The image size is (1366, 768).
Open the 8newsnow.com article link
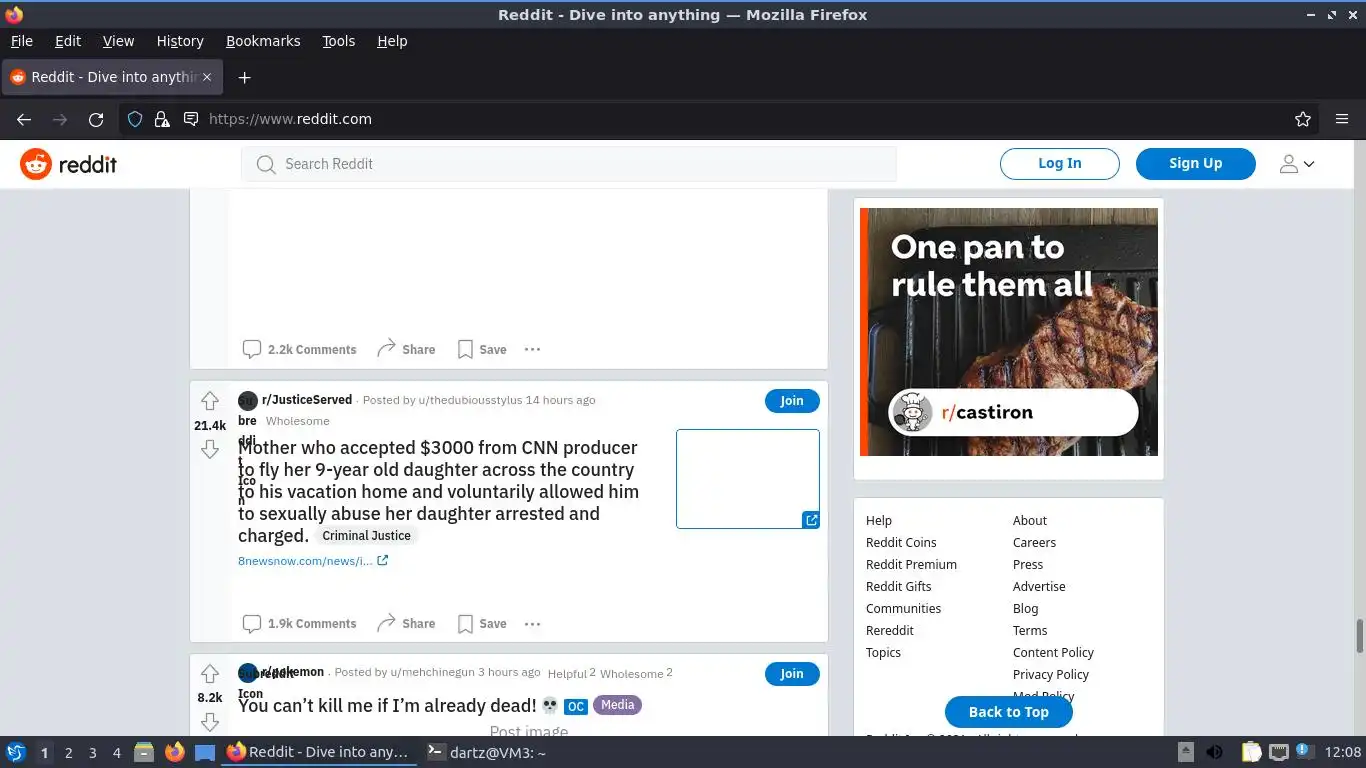pos(313,561)
